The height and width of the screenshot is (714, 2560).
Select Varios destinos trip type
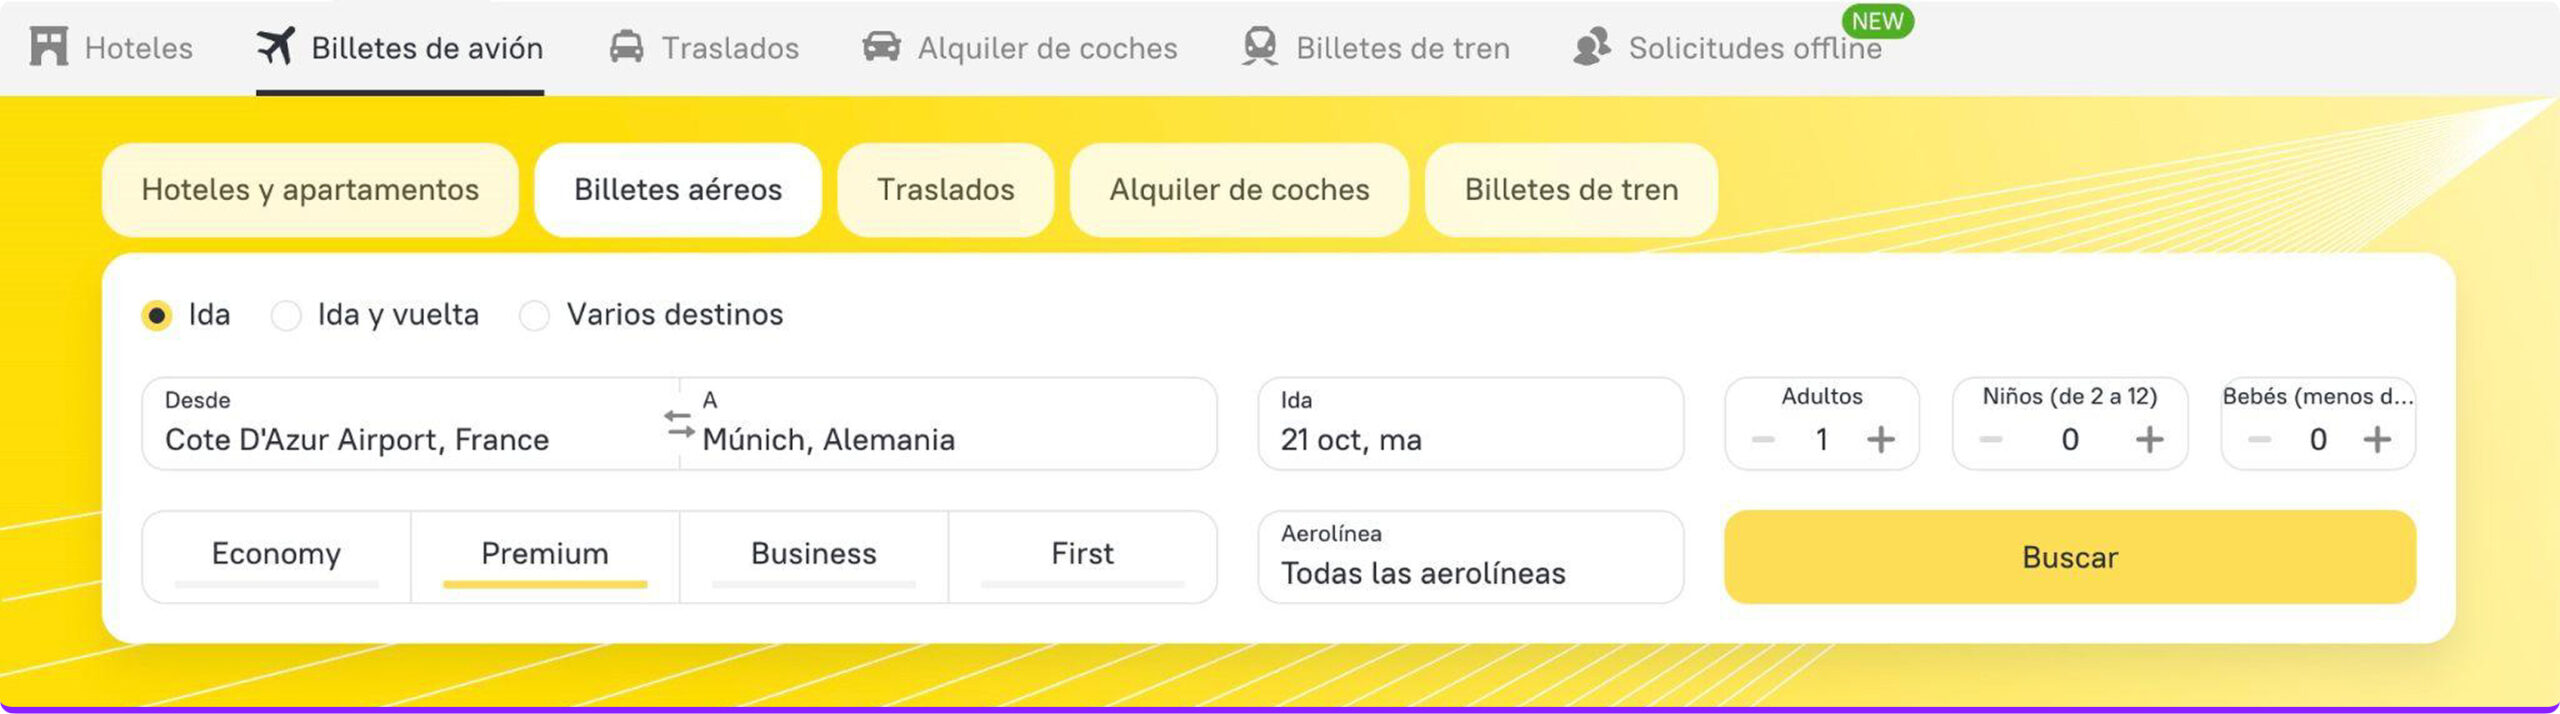pyautogui.click(x=534, y=315)
